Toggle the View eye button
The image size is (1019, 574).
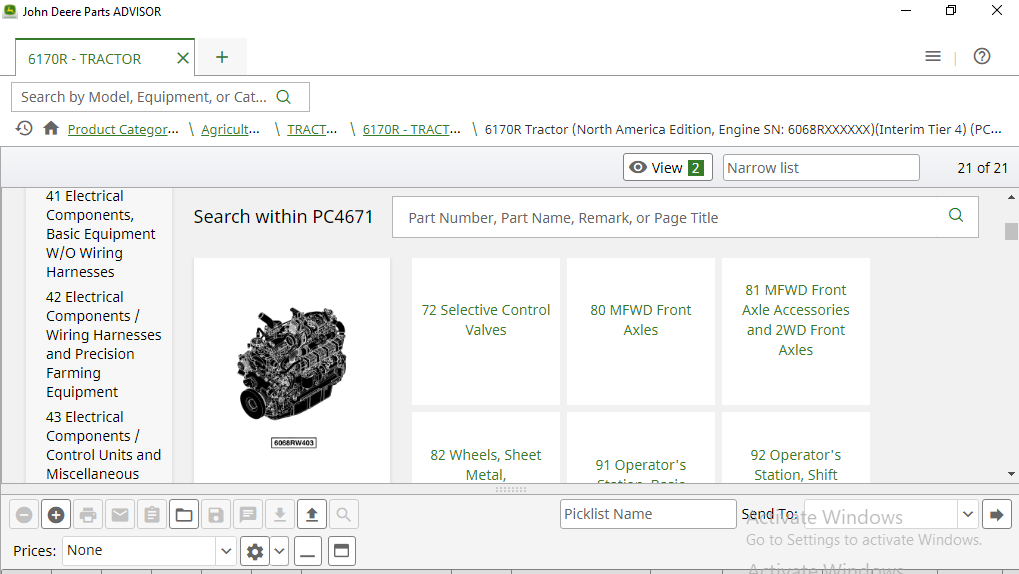pos(667,168)
